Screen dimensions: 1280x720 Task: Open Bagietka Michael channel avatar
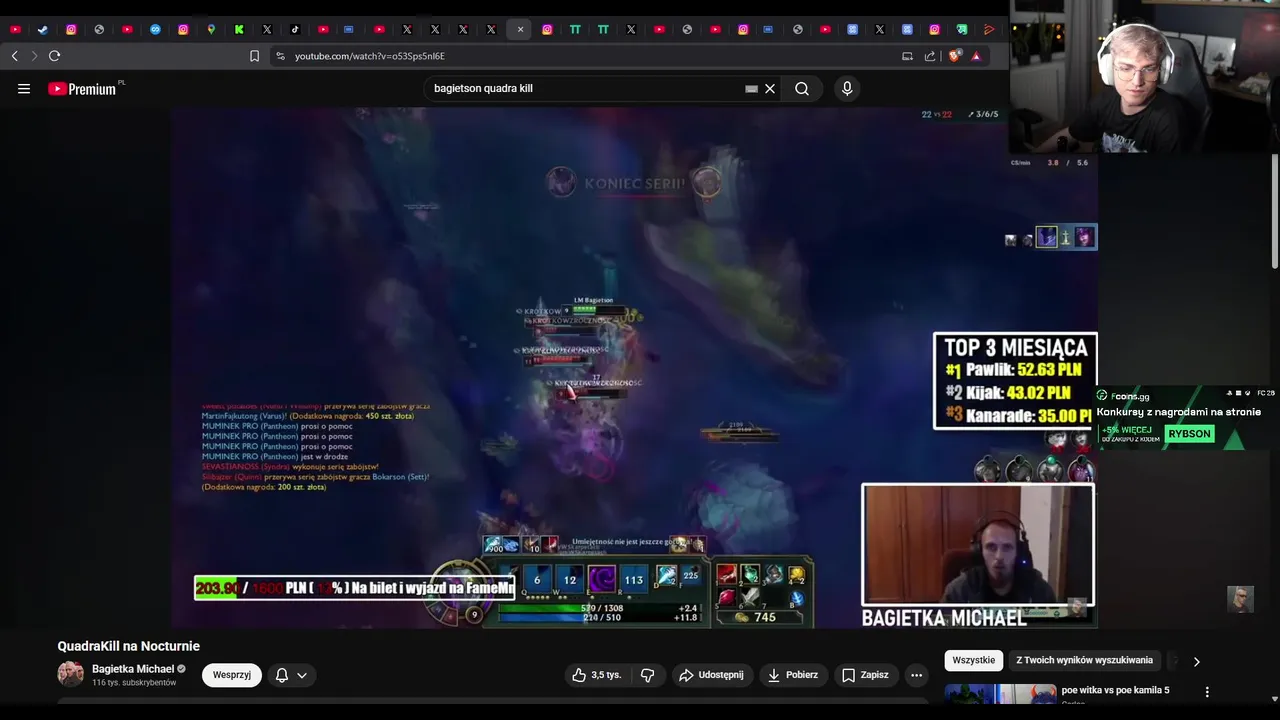70,674
